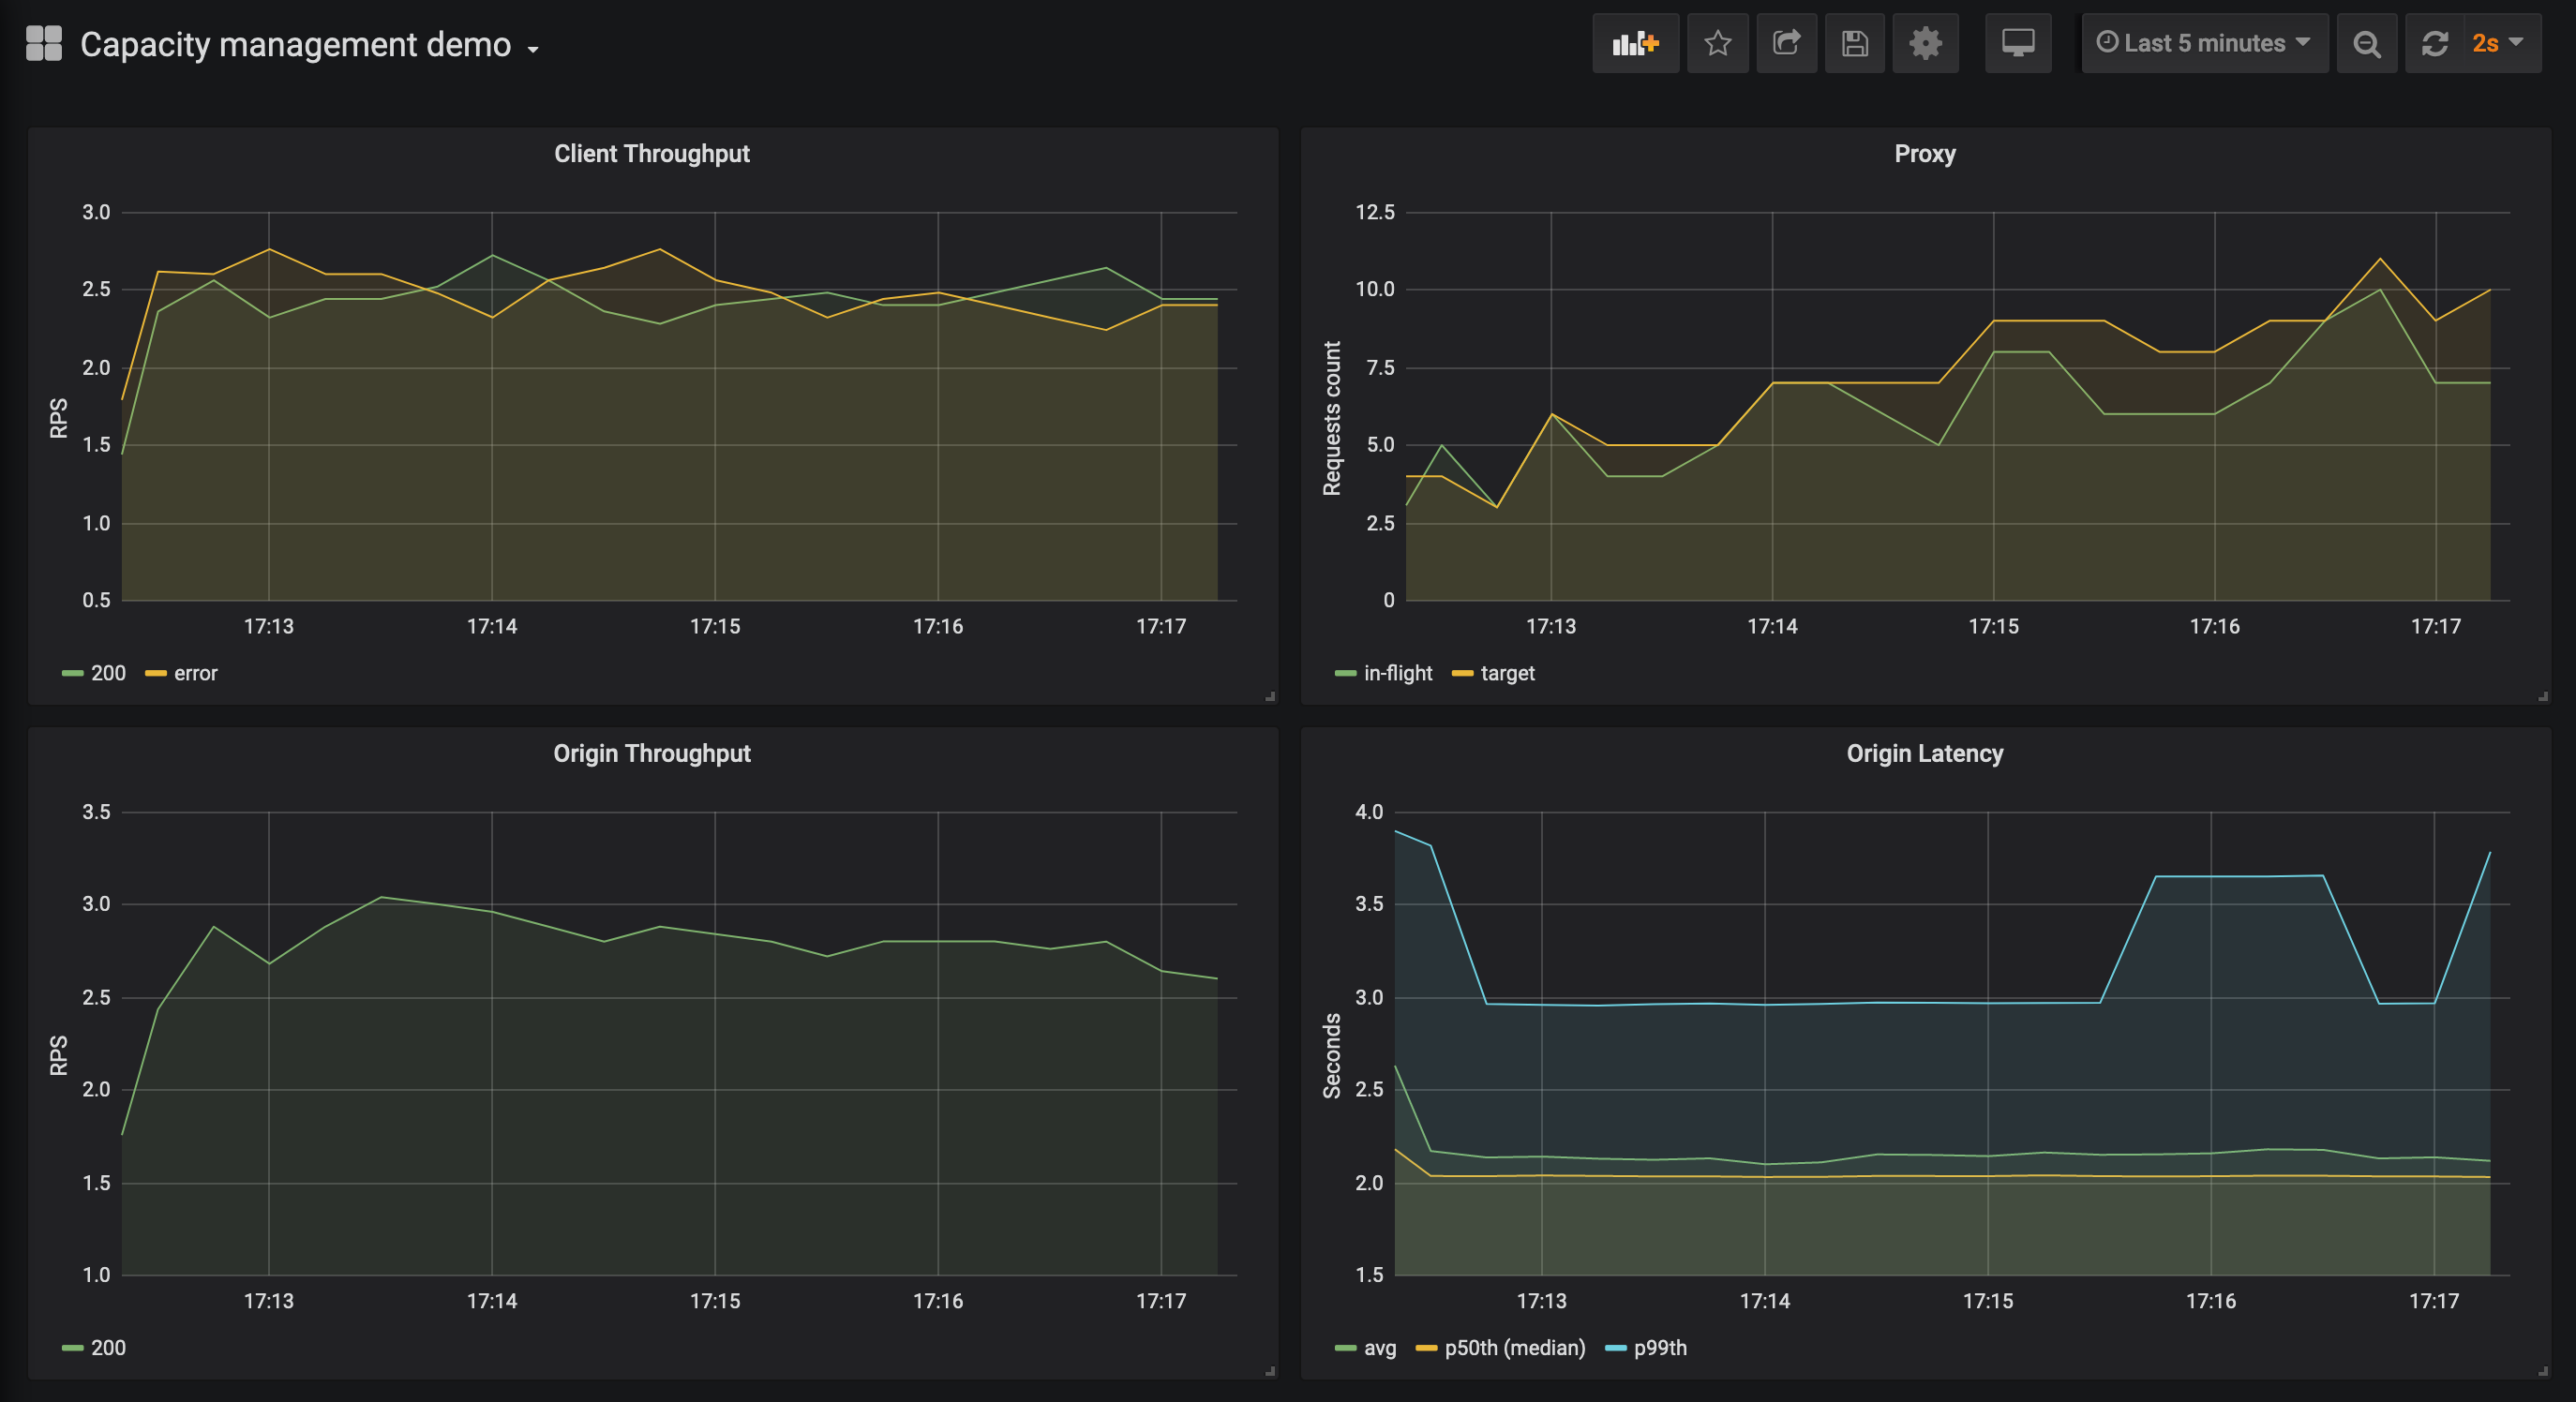Star this dashboard as favorite
Viewport: 2576px width, 1402px height.
pyautogui.click(x=1717, y=43)
